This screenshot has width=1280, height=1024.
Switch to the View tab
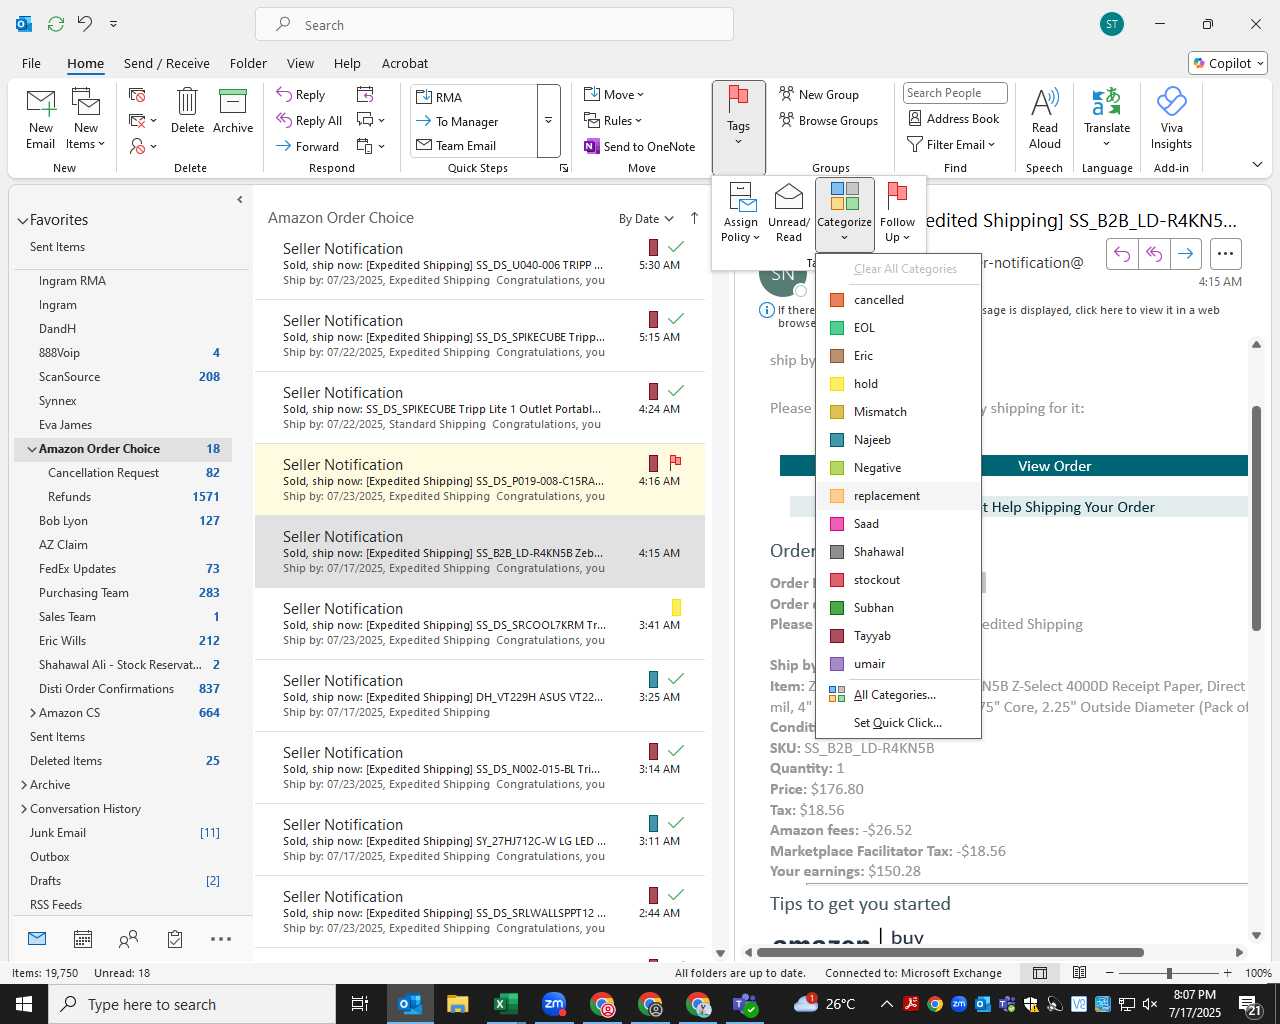tap(300, 63)
